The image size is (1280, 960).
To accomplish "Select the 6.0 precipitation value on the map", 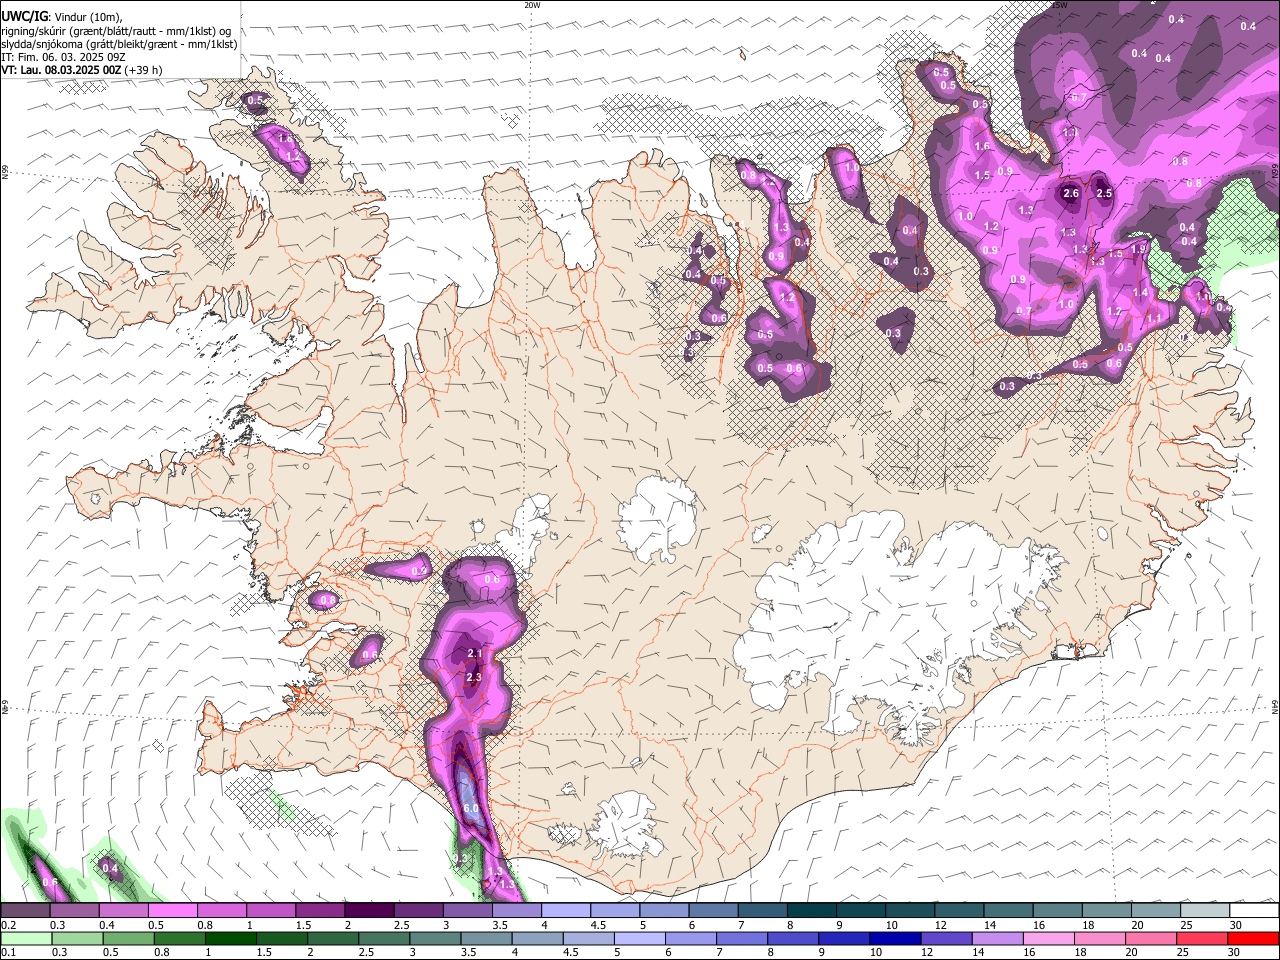I will 472,808.
